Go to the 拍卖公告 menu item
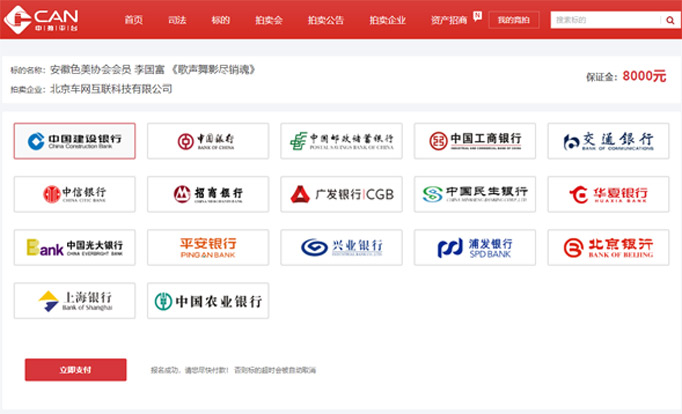This screenshot has height=414, width=682. (326, 20)
